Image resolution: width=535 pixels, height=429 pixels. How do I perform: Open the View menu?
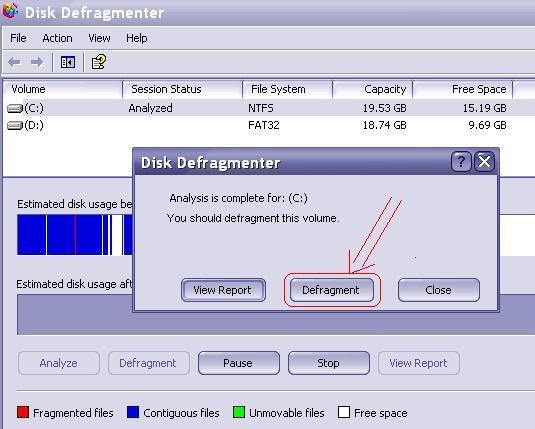tap(99, 38)
